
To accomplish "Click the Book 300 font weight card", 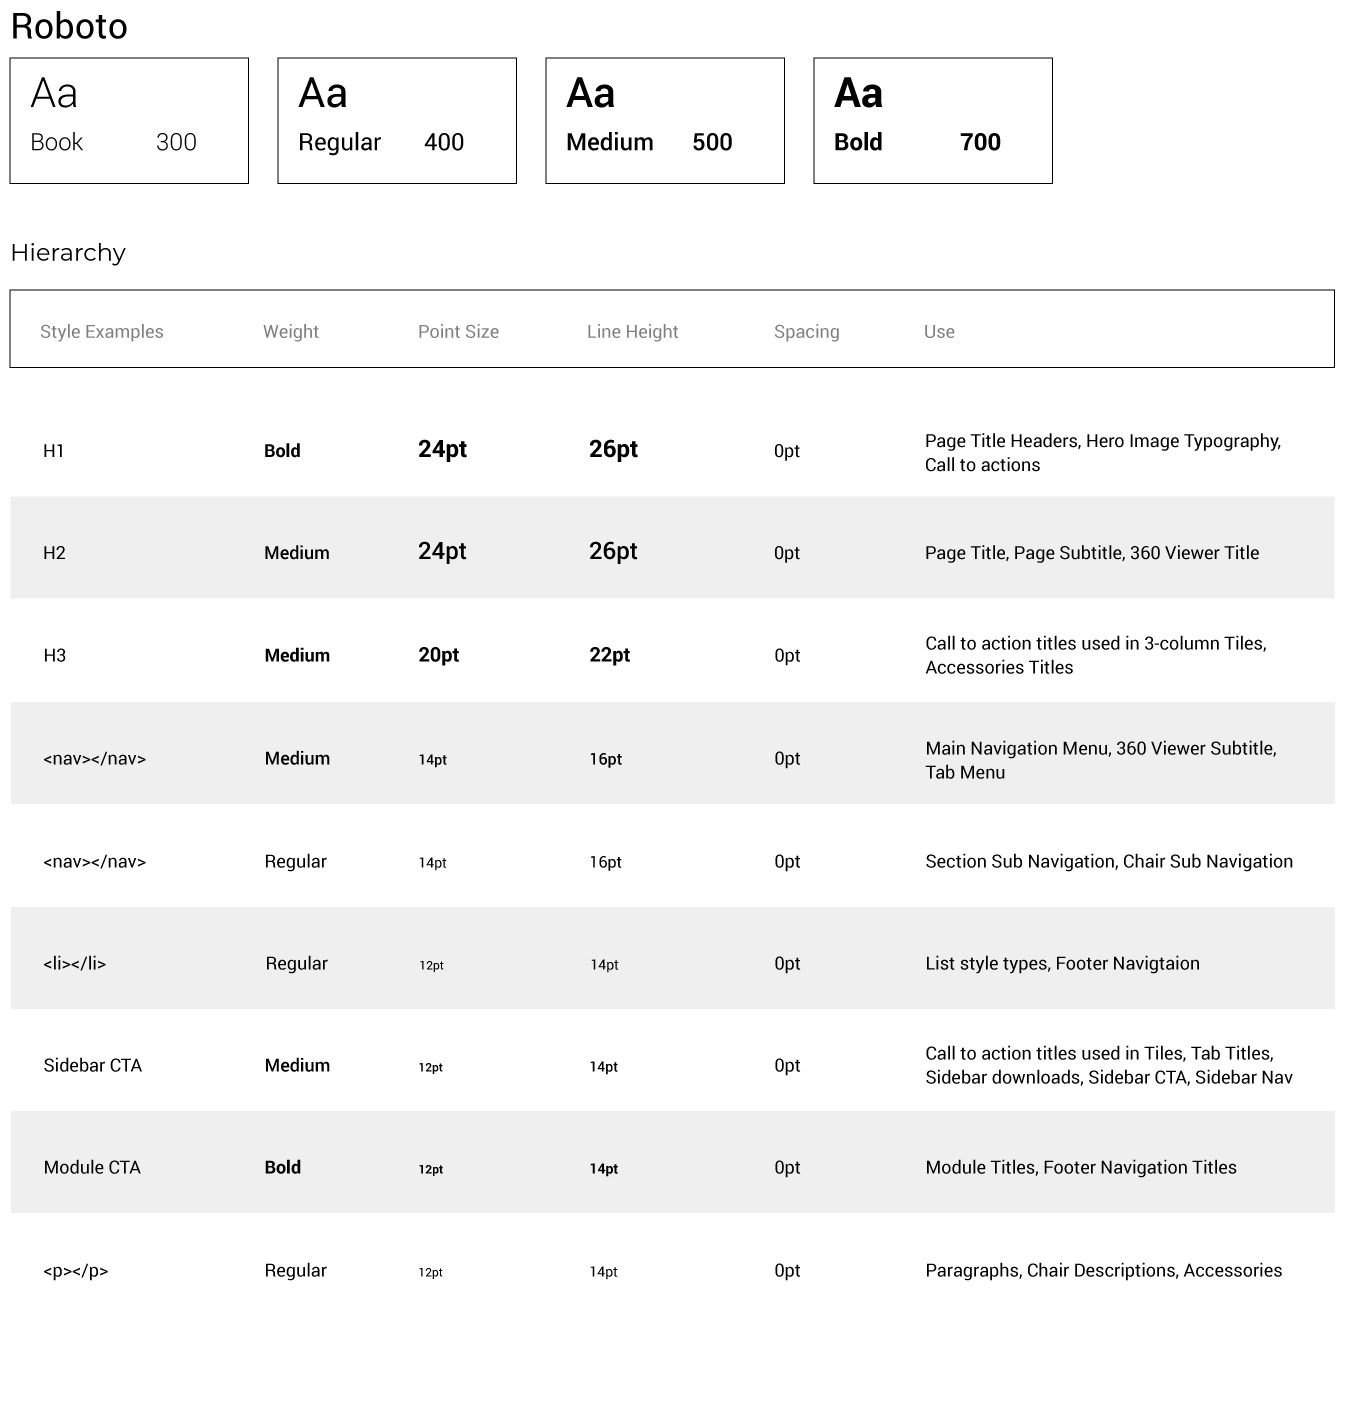I will (129, 121).
